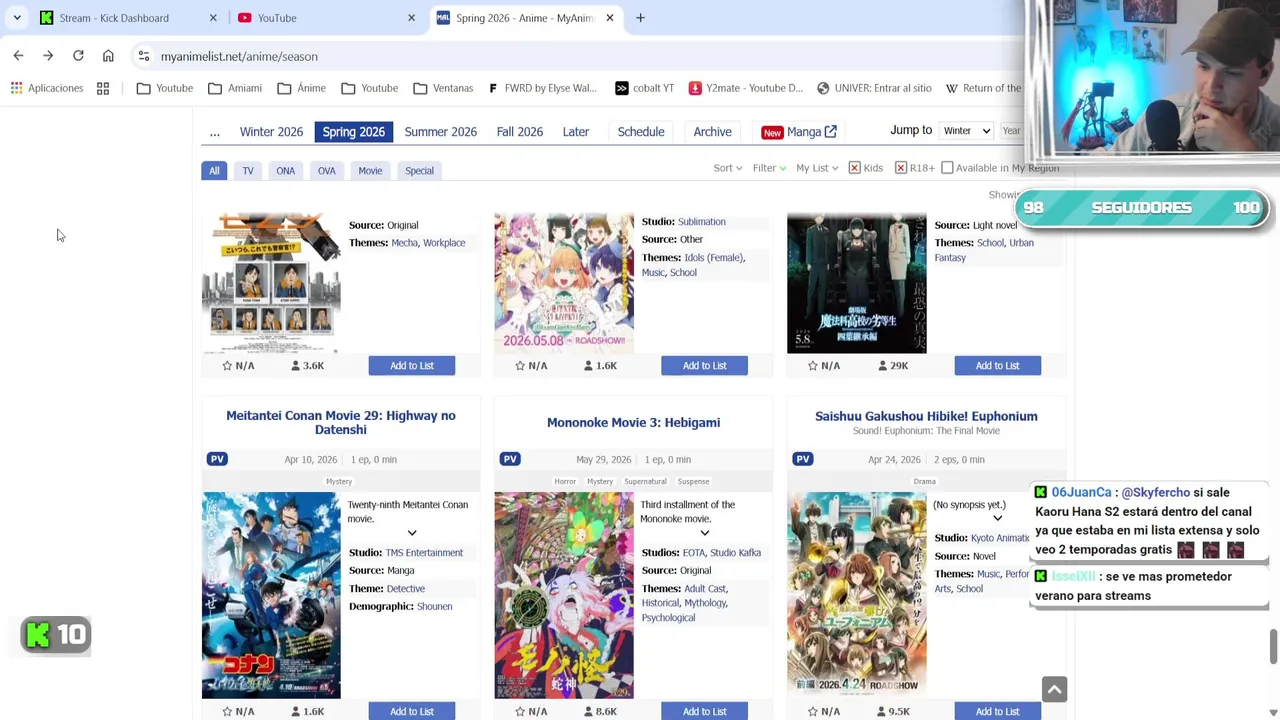1280x720 pixels.
Task: Filter anime by OVA type
Action: [x=326, y=171]
